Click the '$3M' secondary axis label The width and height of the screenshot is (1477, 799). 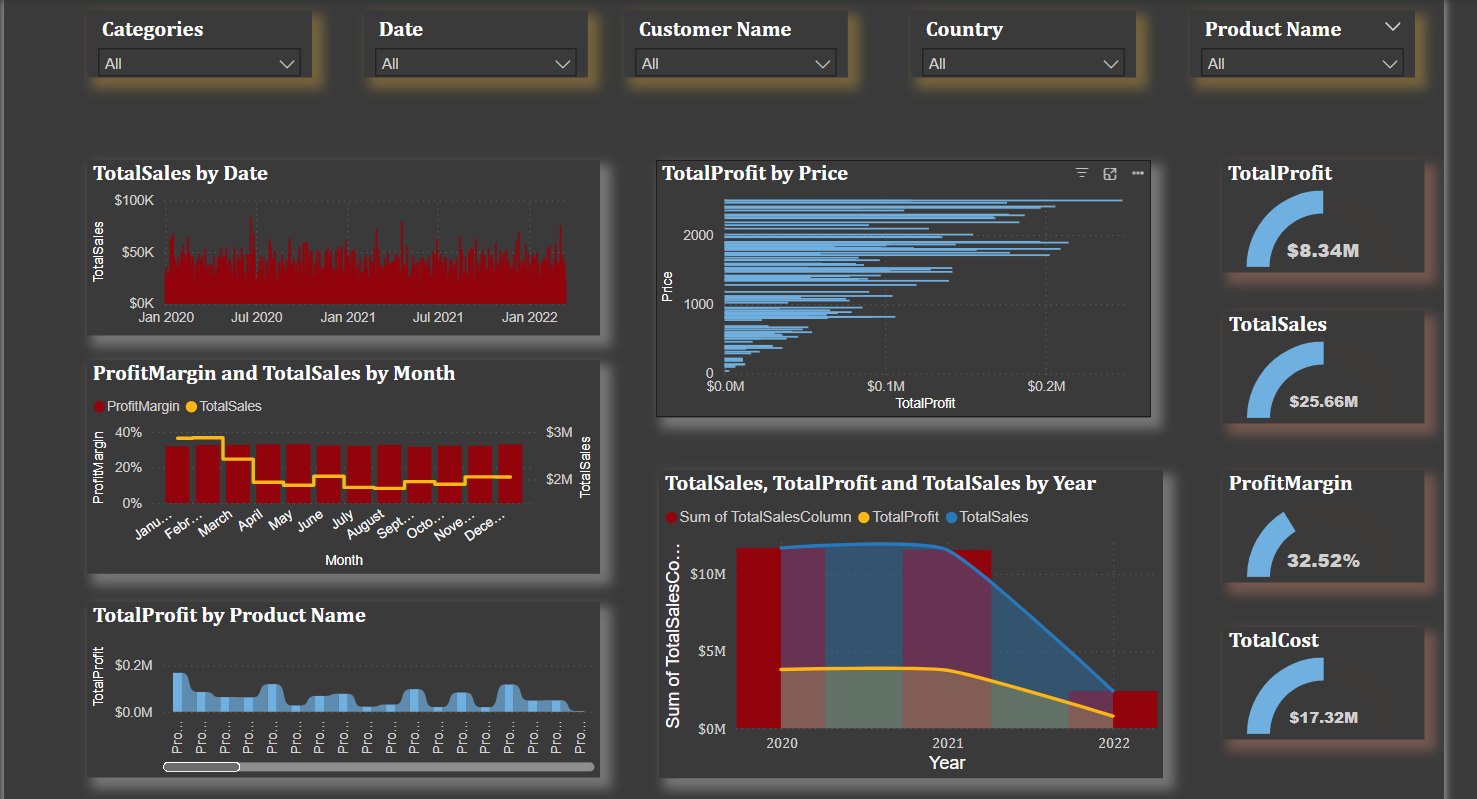559,433
